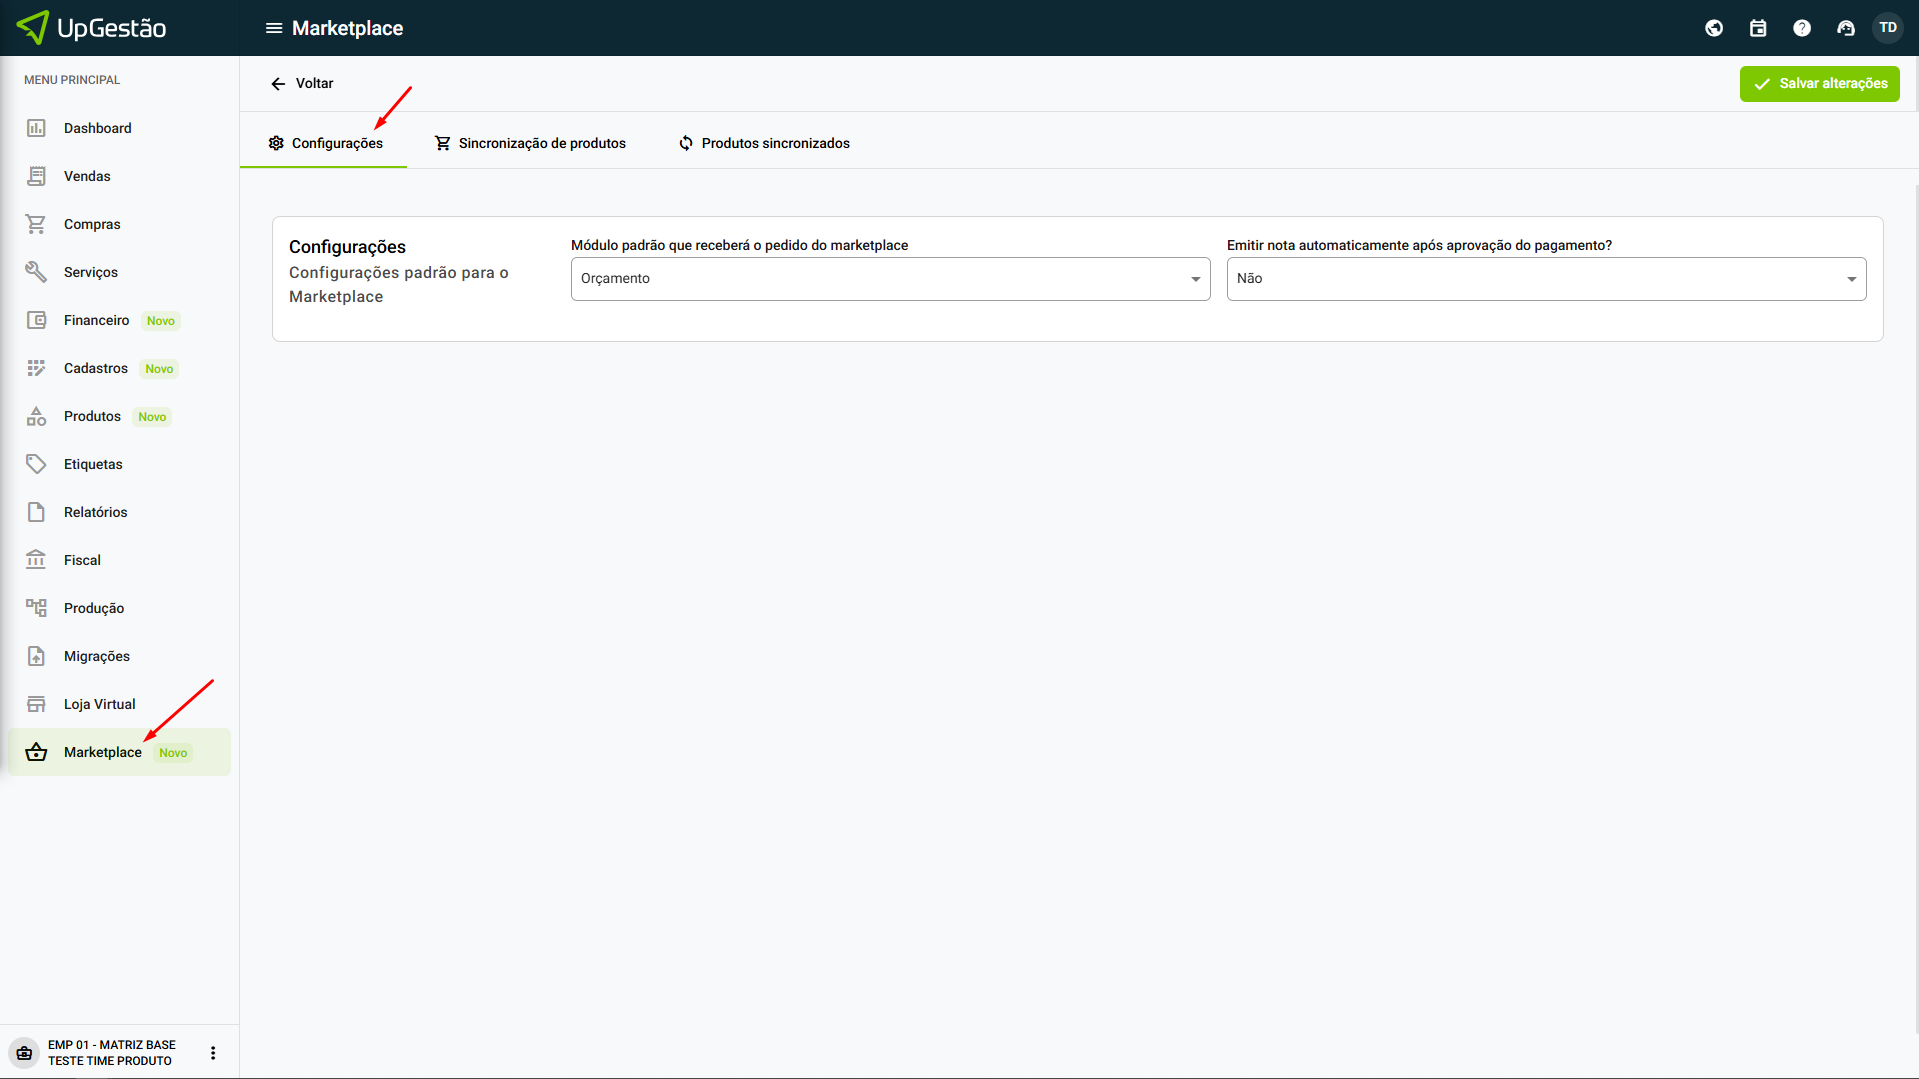Switch to Sincronização de produtos tab
The image size is (1919, 1079).
[x=530, y=143]
